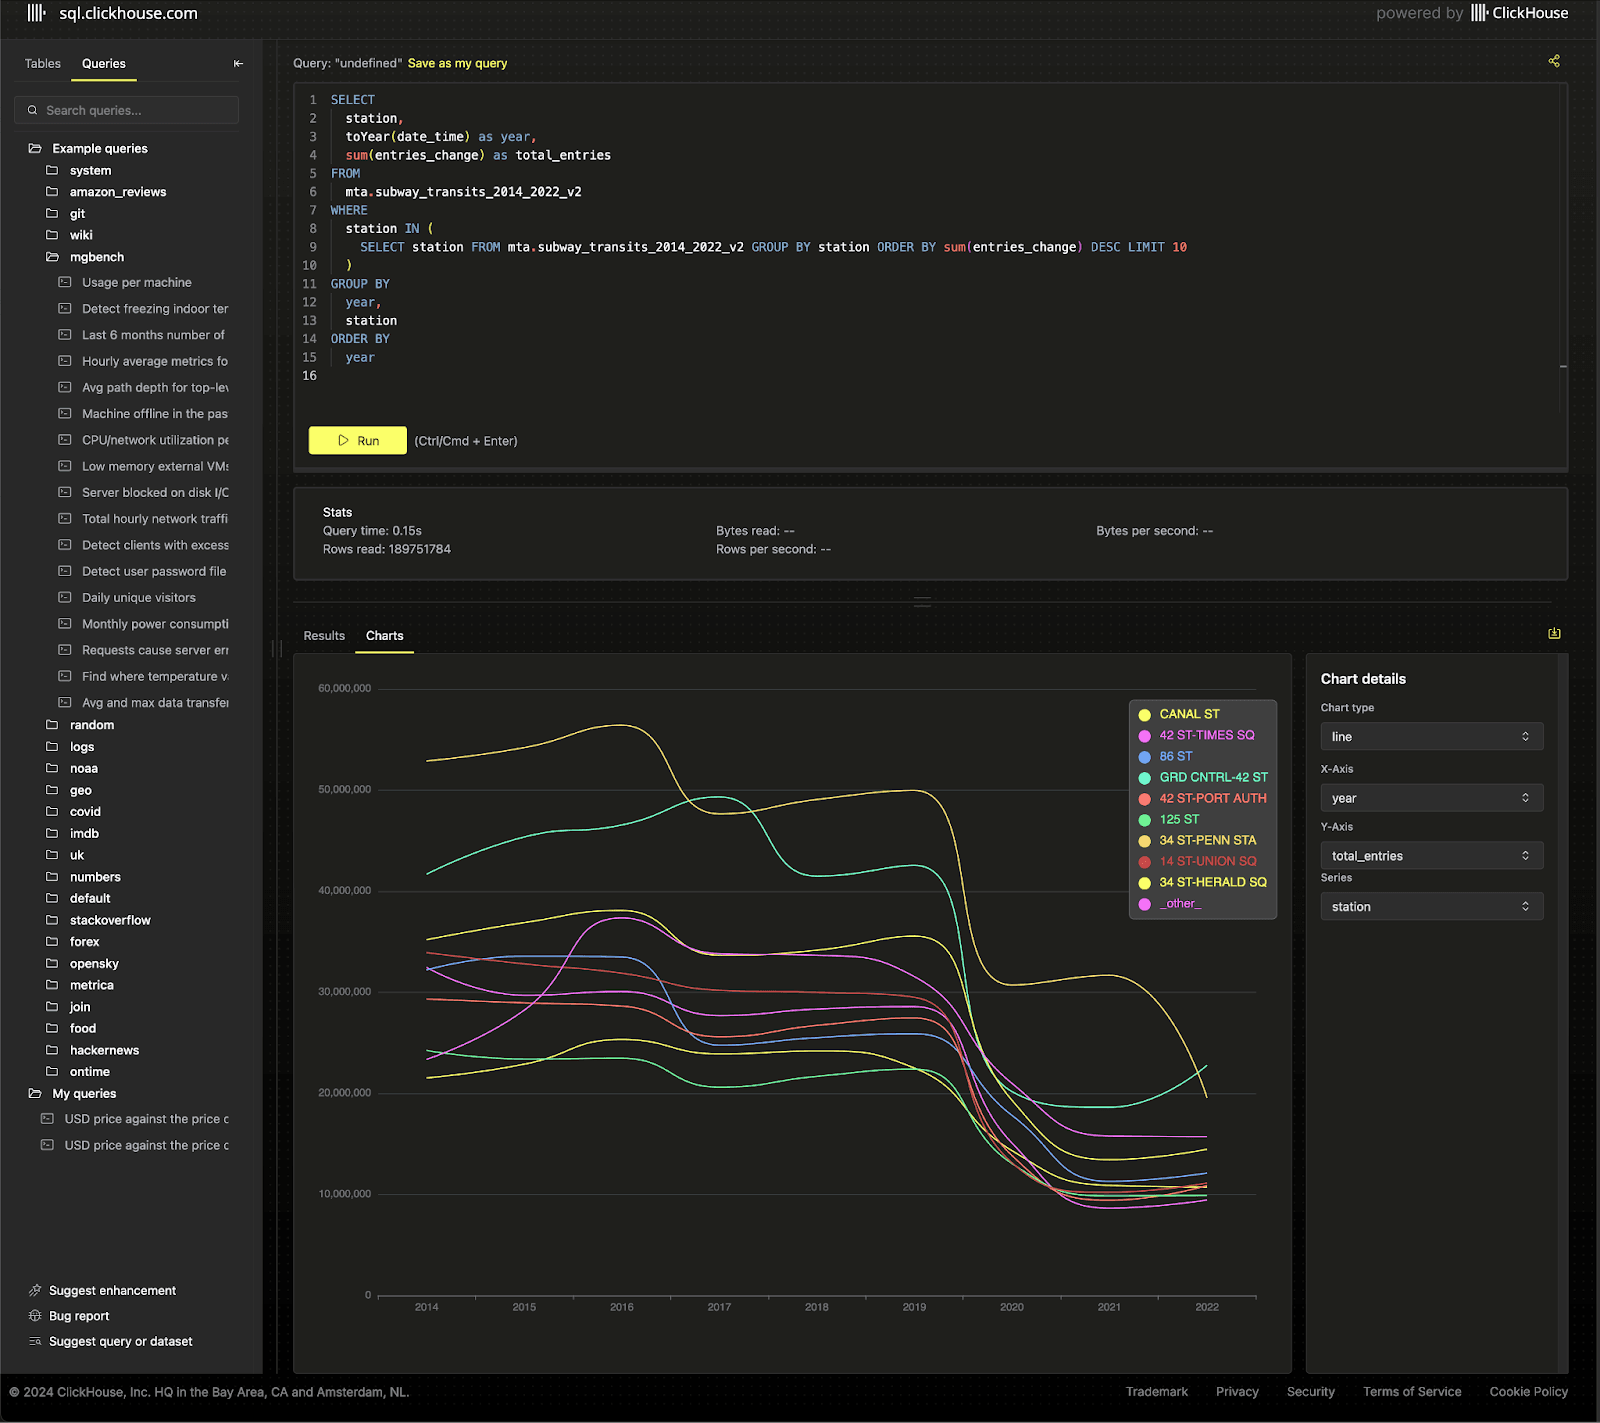The height and width of the screenshot is (1423, 1600).
Task: Open the 'Usage per machine' query icon
Action: click(65, 283)
